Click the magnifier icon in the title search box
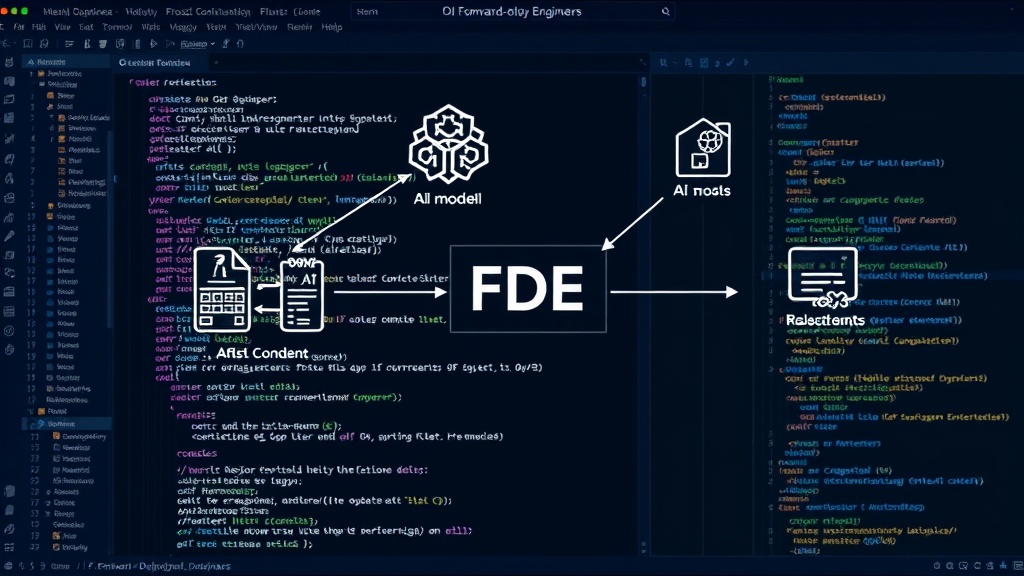Image resolution: width=1024 pixels, height=576 pixels. (665, 12)
